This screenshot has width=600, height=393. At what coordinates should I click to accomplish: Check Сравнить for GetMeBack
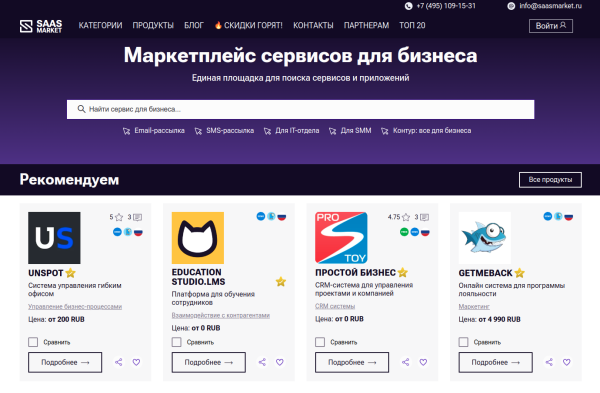pos(463,342)
